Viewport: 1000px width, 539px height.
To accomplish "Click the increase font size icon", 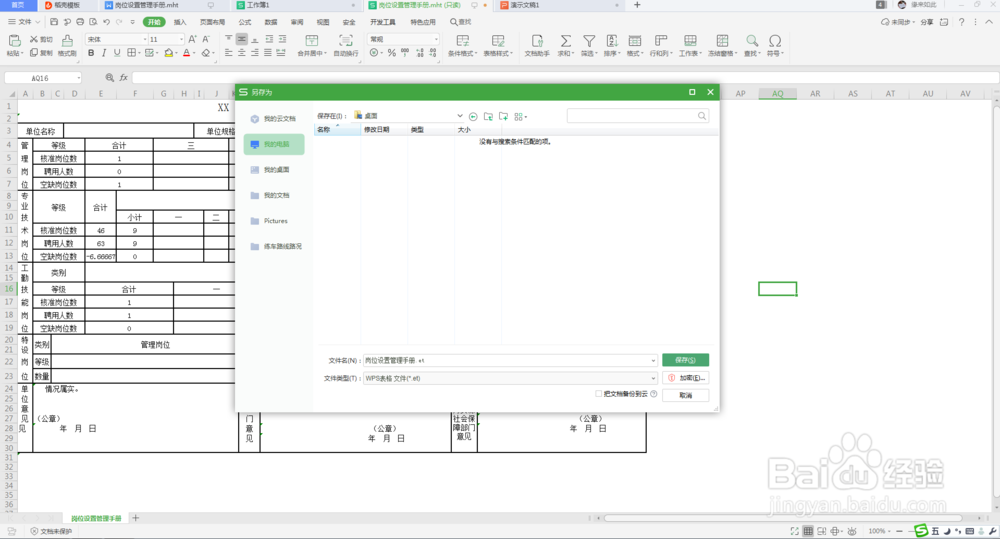I will pyautogui.click(x=192, y=39).
